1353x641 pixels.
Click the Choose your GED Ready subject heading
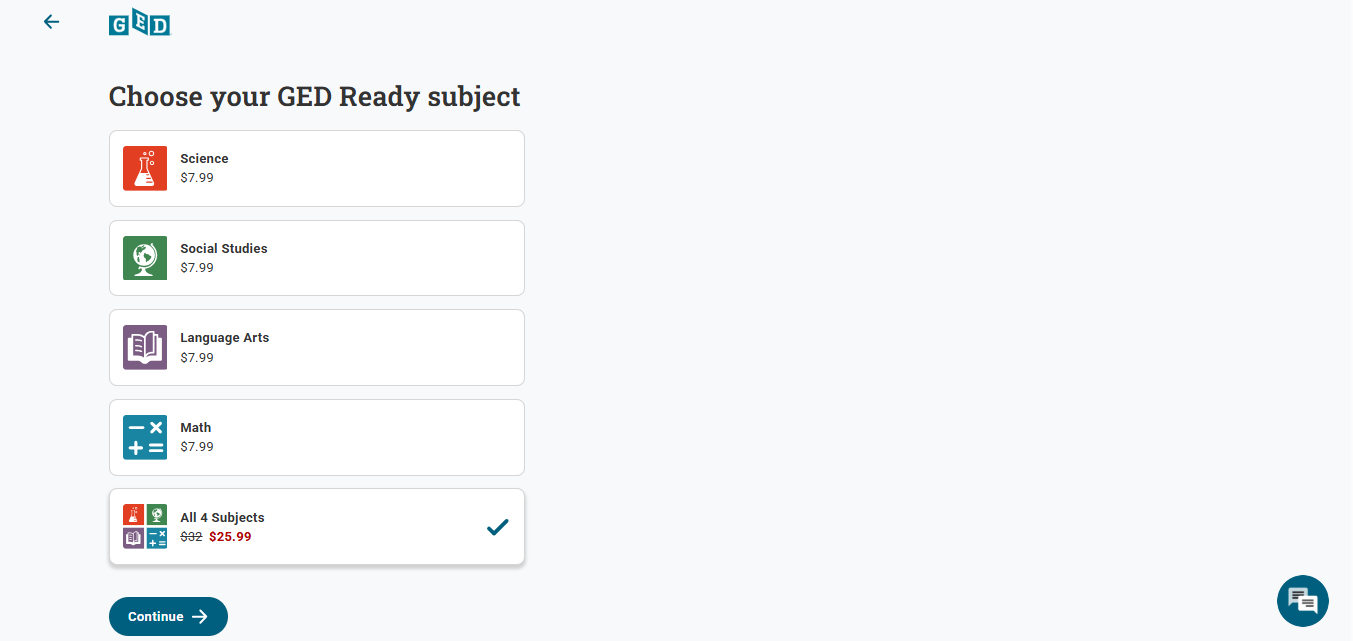pyautogui.click(x=314, y=97)
